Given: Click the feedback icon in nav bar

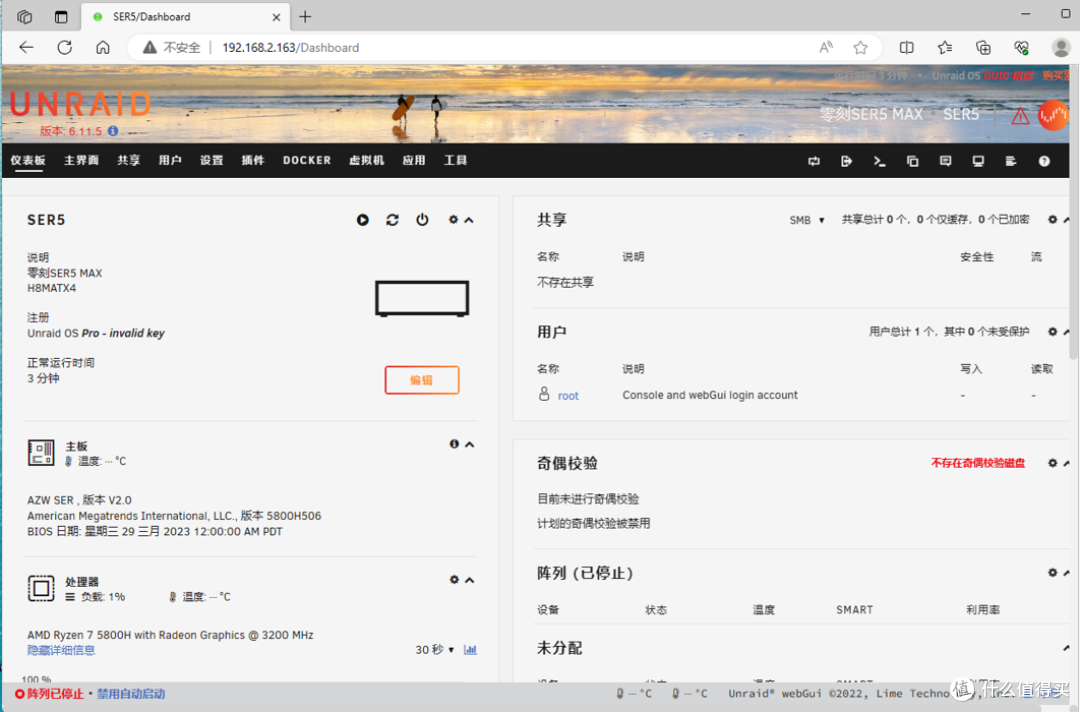Looking at the screenshot, I should pos(946,161).
